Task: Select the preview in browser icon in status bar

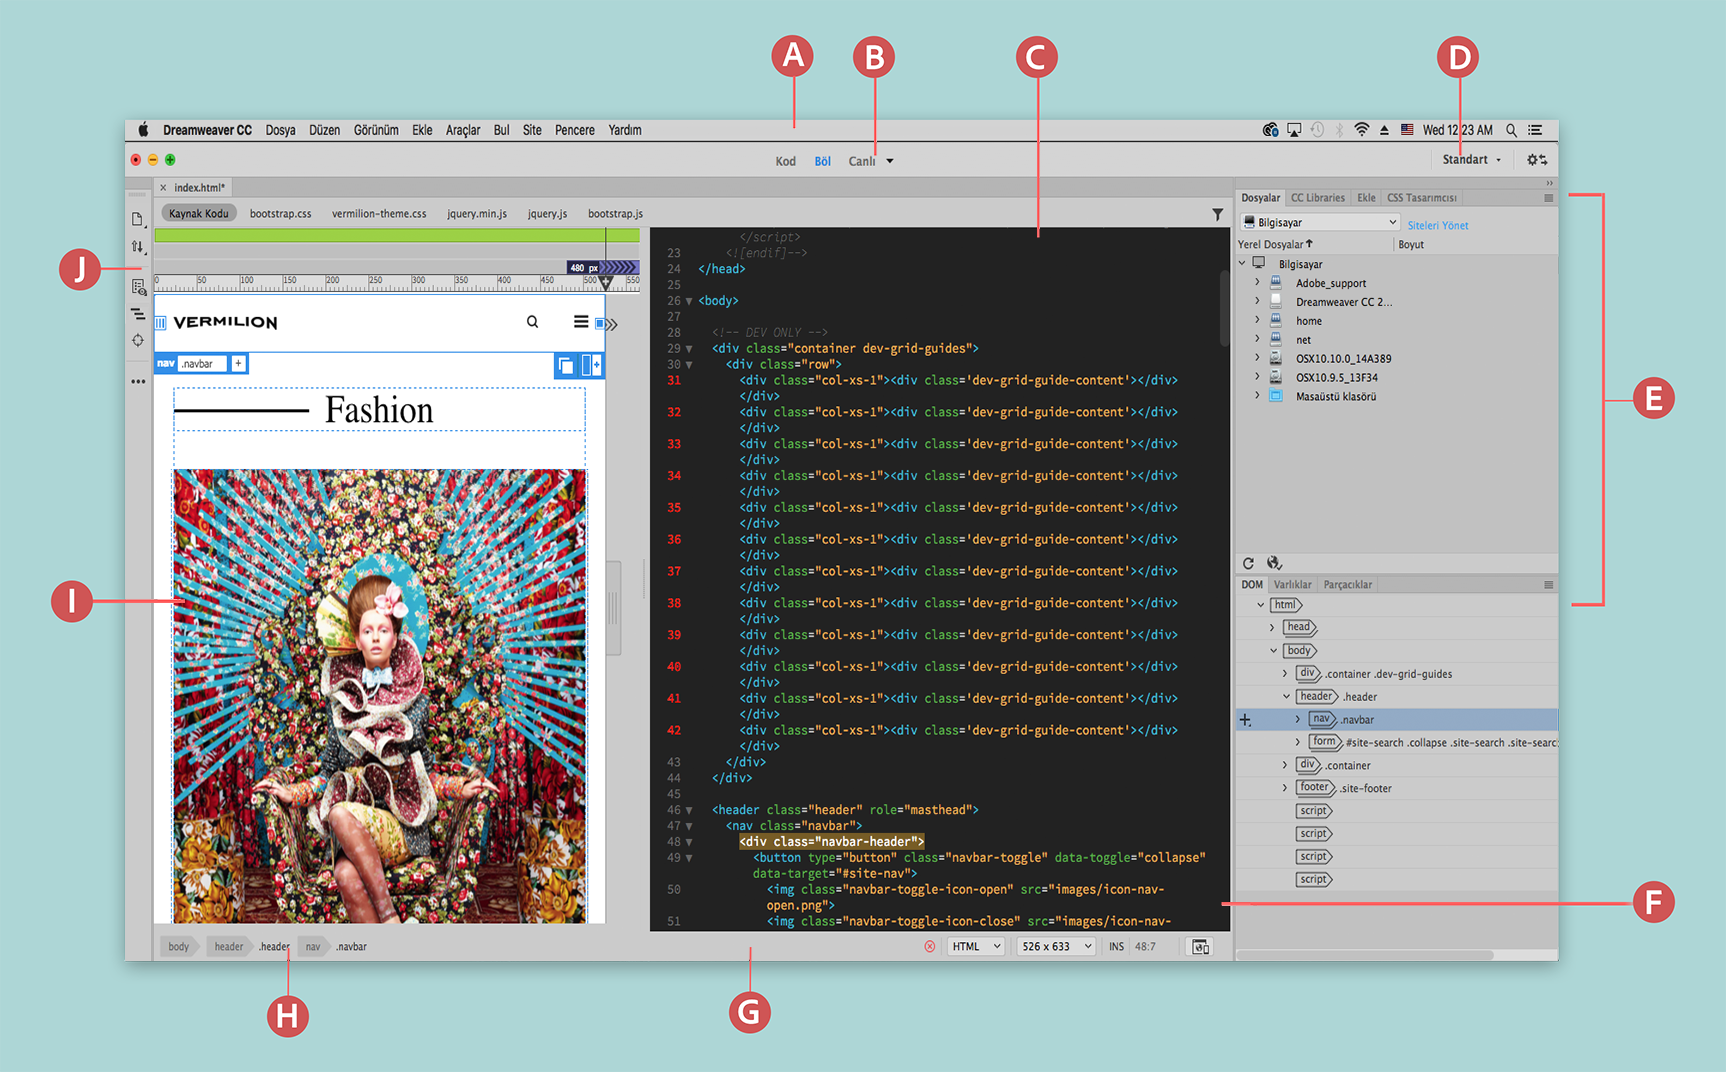Action: click(1199, 946)
